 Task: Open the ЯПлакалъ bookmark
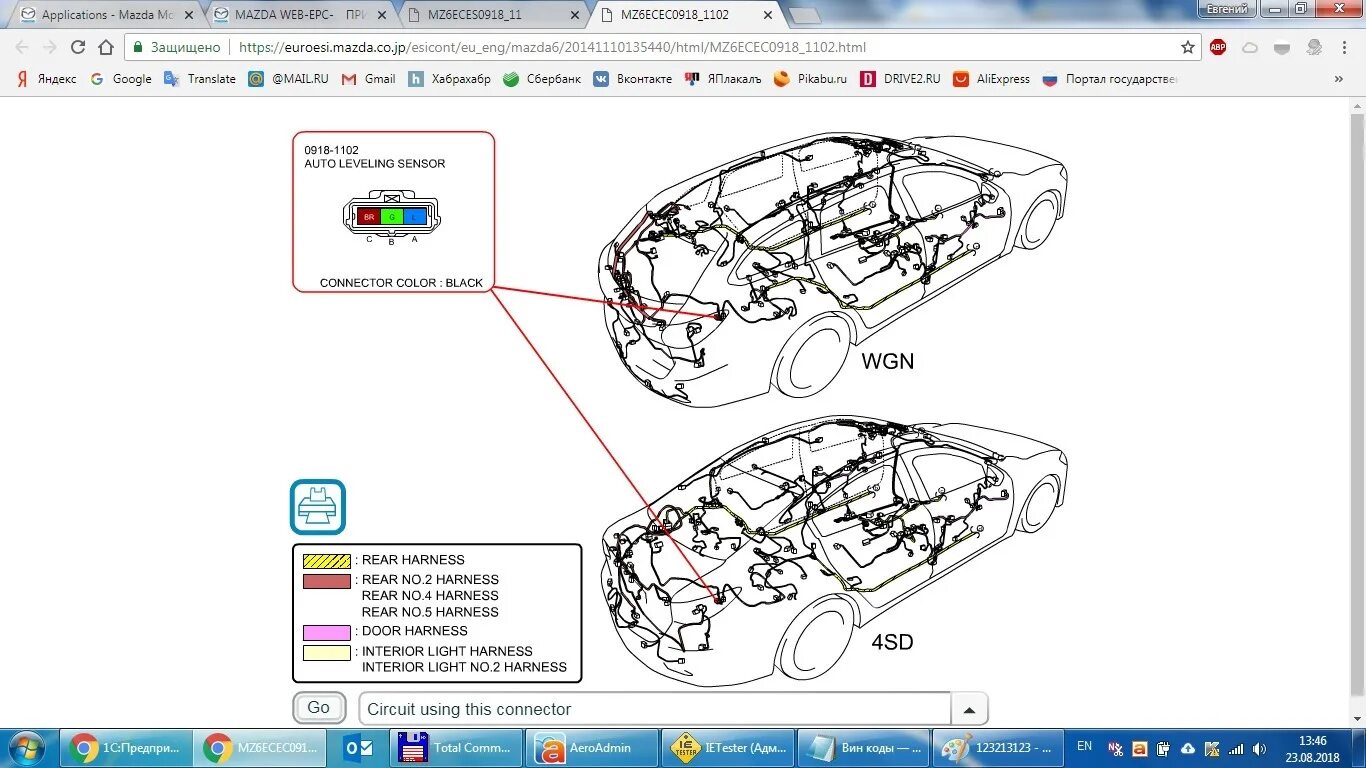pos(722,79)
